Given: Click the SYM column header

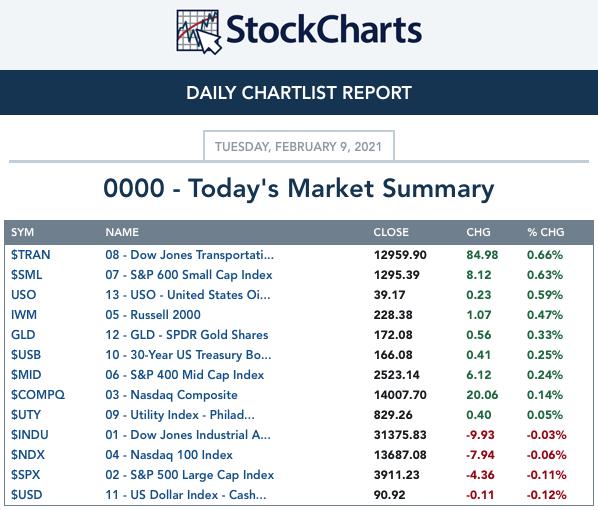Looking at the screenshot, I should (x=23, y=232).
